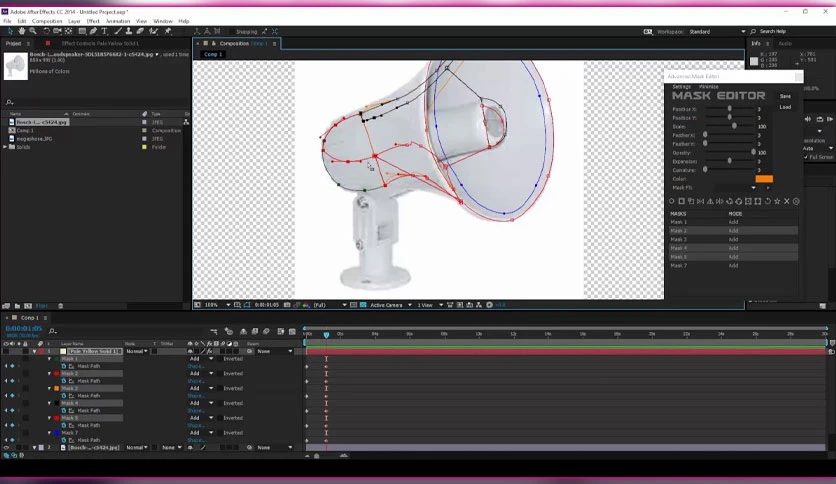Viewport: 836px width, 484px height.
Task: Collapse Mask 1 disclosure triangle
Action: (x=50, y=359)
